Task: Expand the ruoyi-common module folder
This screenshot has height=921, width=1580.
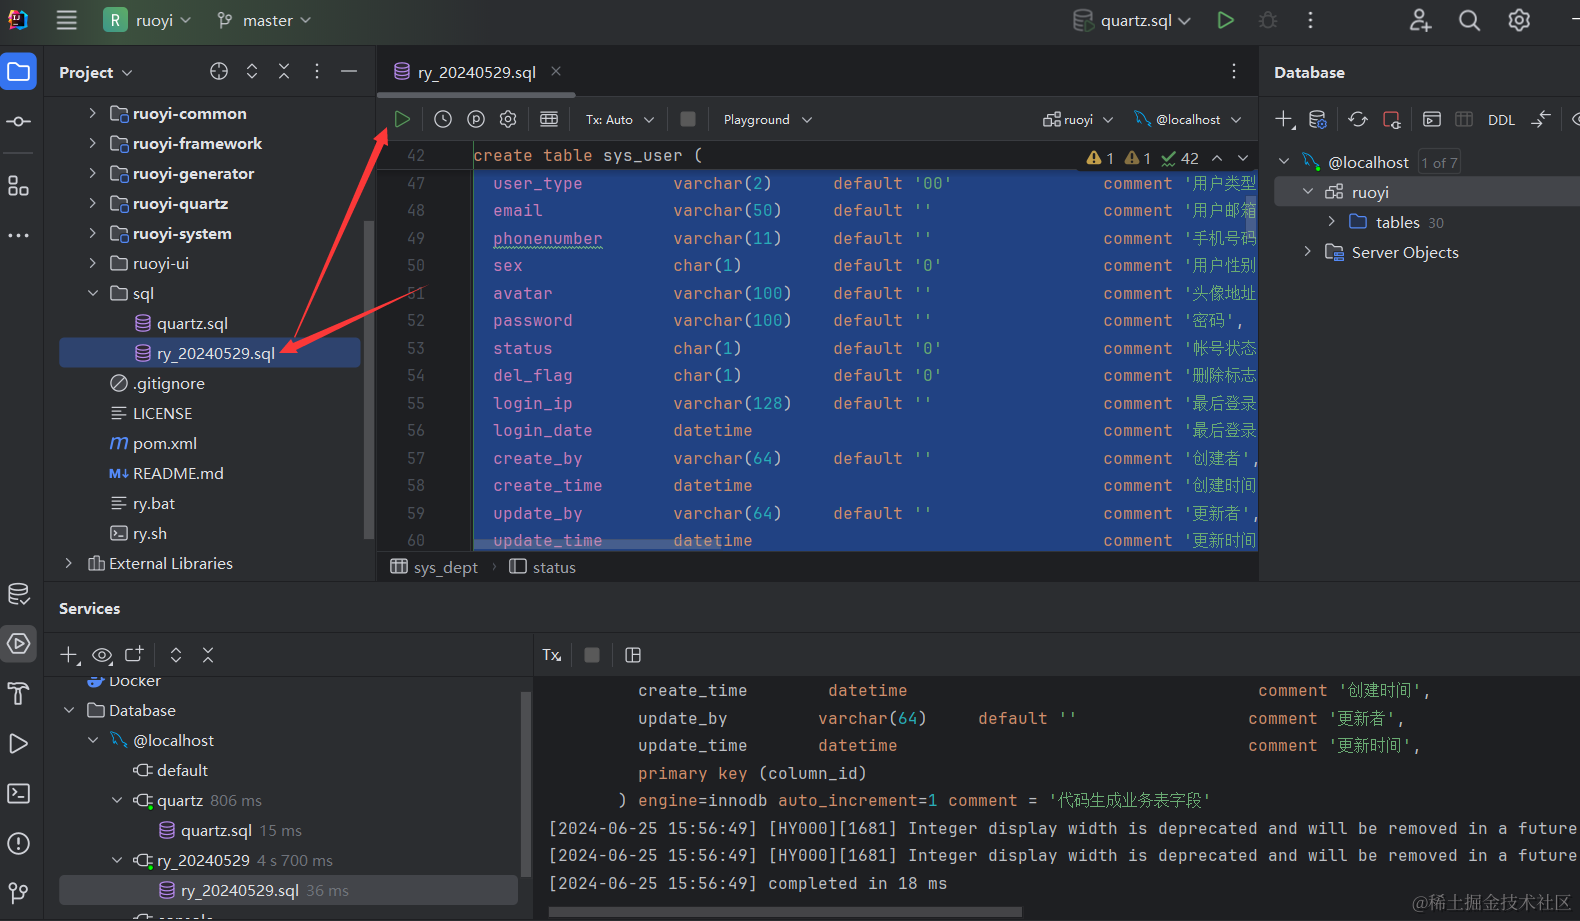Action: [93, 113]
